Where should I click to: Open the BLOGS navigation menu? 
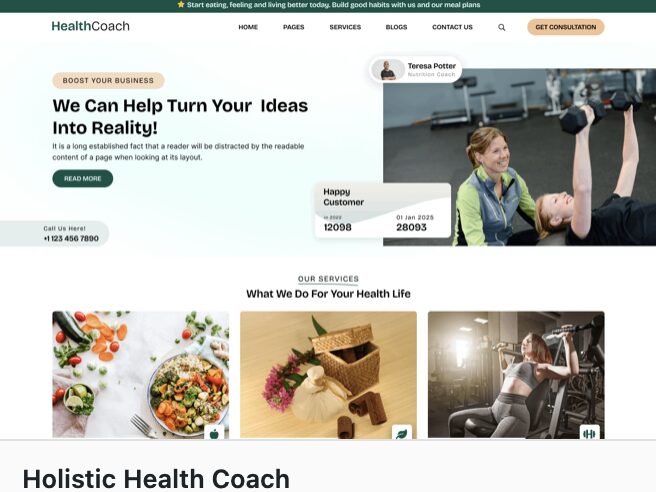(396, 27)
